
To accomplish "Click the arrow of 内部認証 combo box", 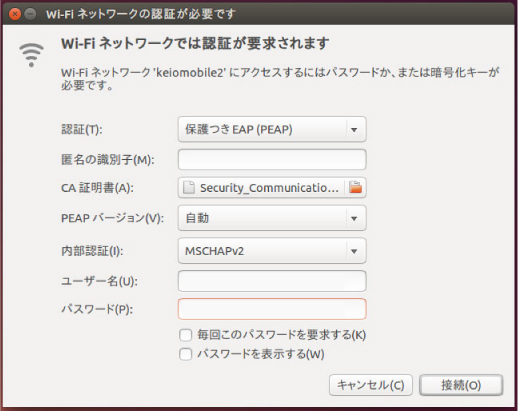I will [354, 251].
